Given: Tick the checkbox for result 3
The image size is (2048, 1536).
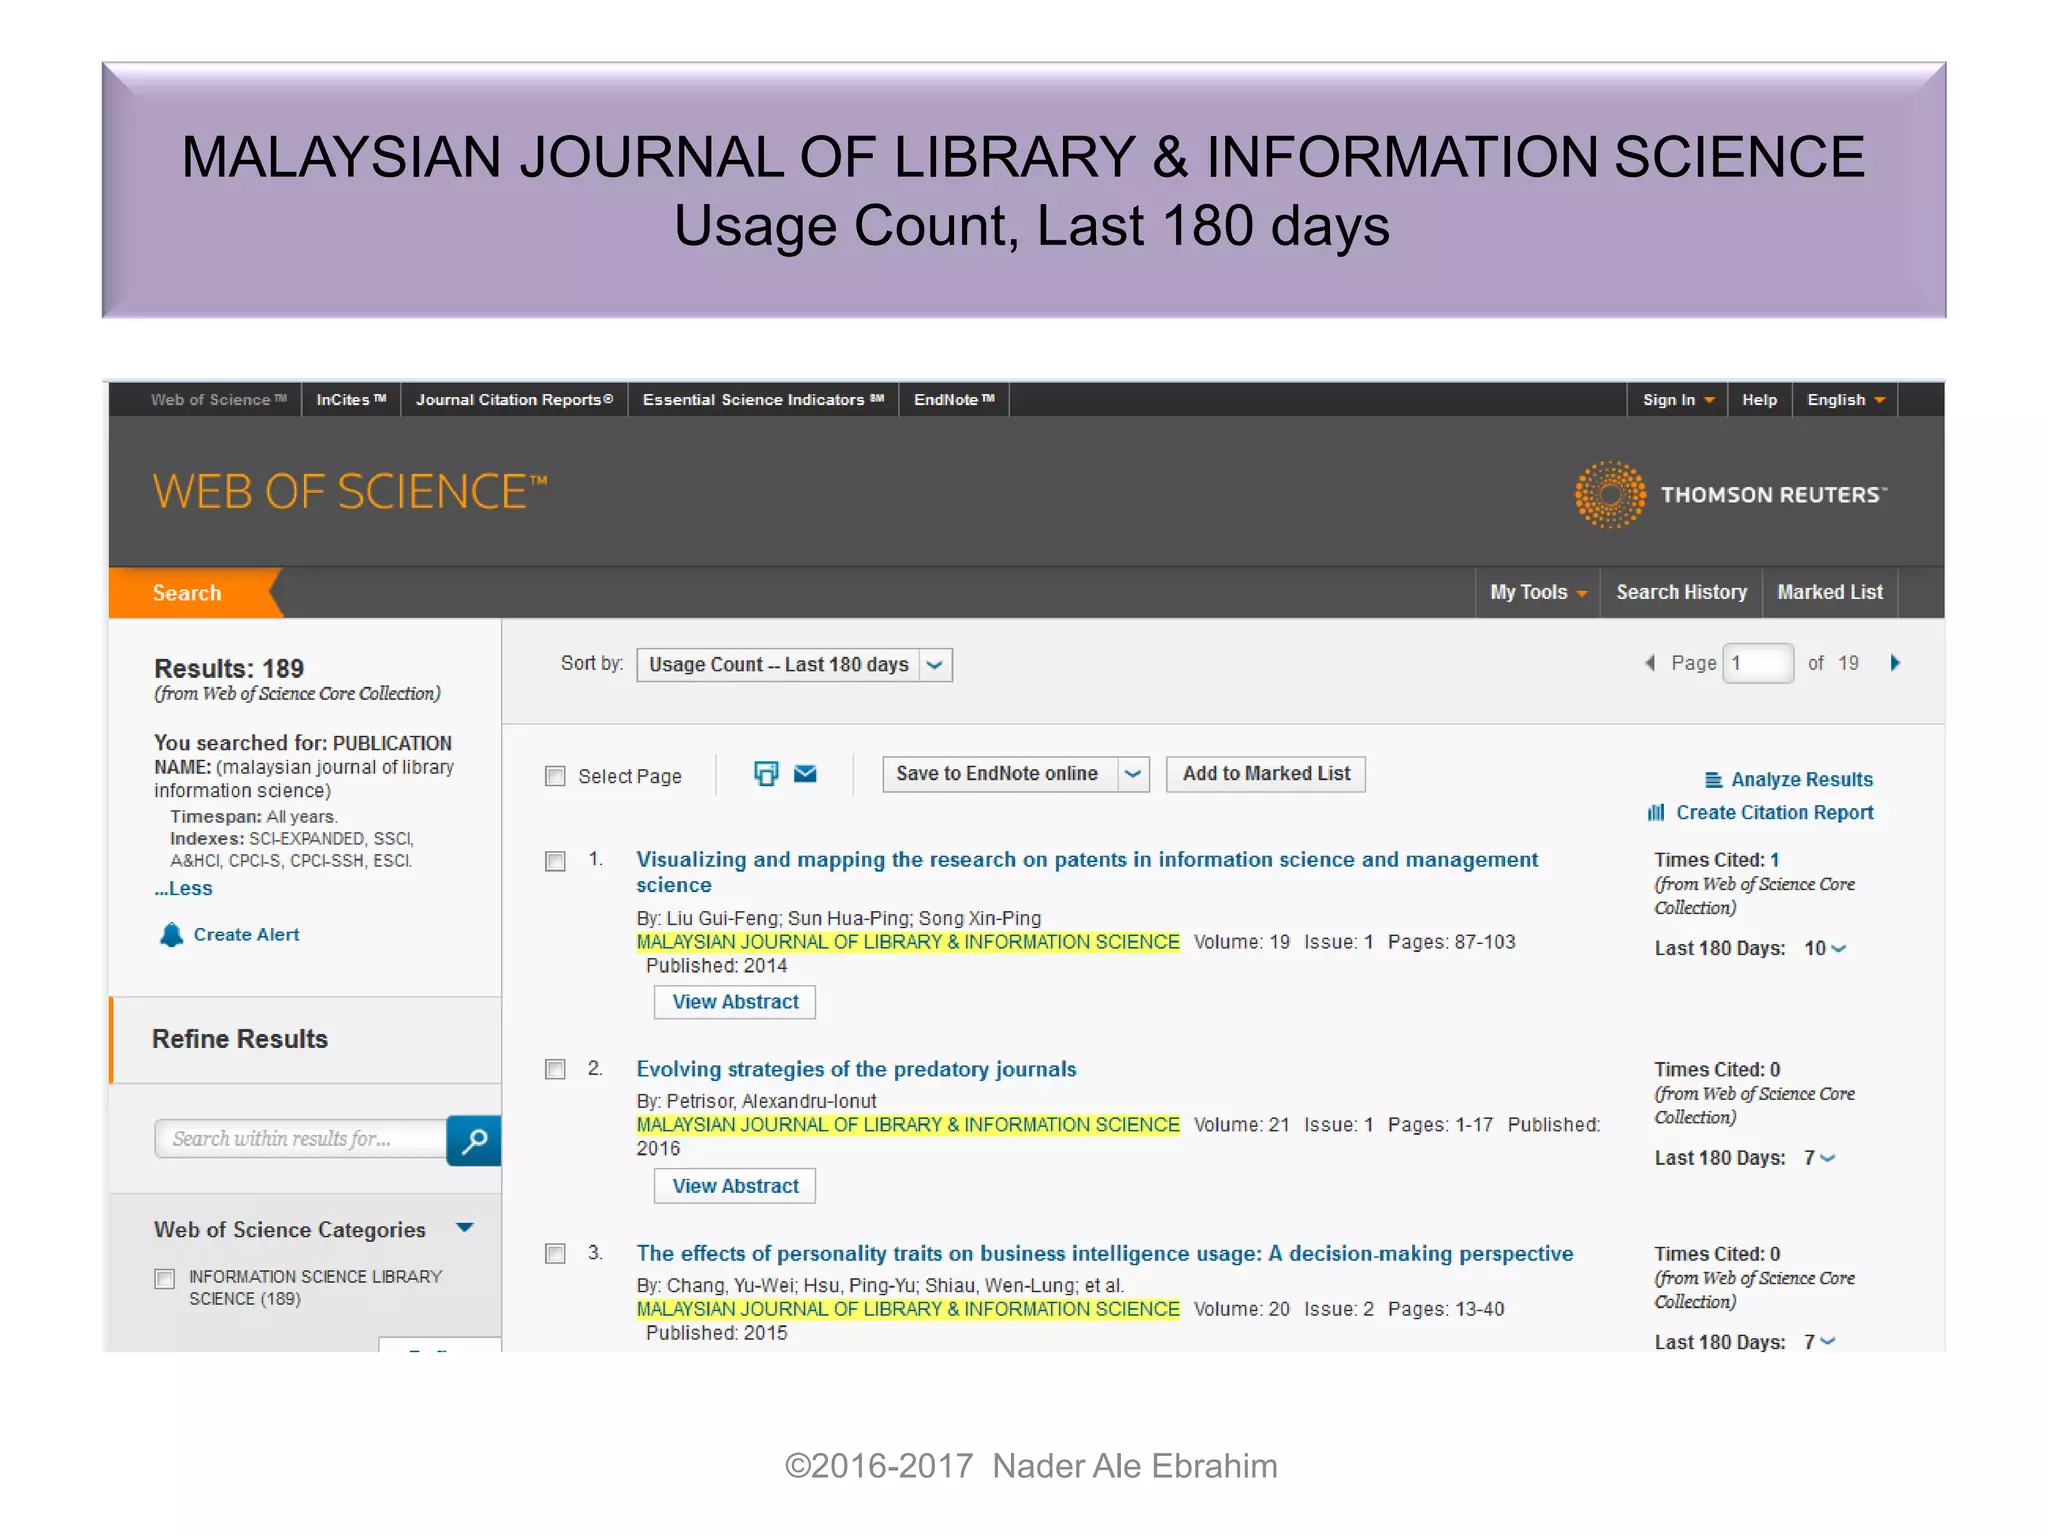Looking at the screenshot, I should 555,1254.
